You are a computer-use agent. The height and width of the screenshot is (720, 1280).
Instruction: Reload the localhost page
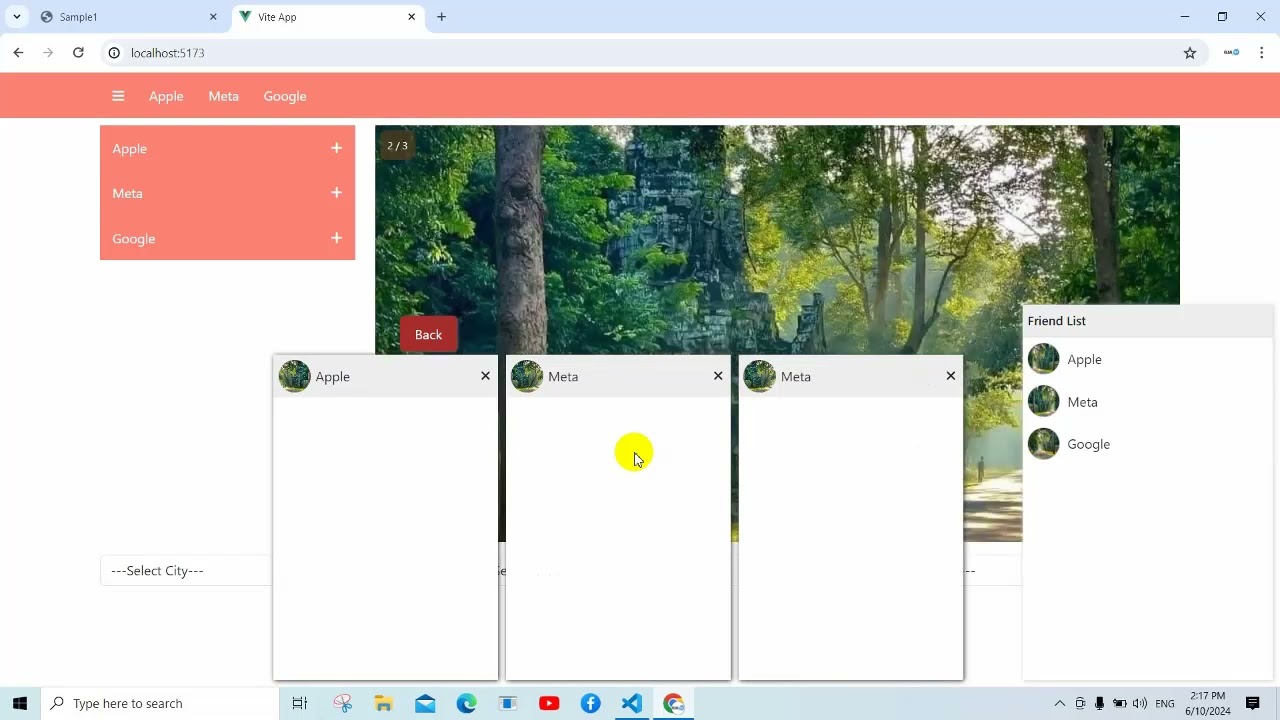pos(78,53)
